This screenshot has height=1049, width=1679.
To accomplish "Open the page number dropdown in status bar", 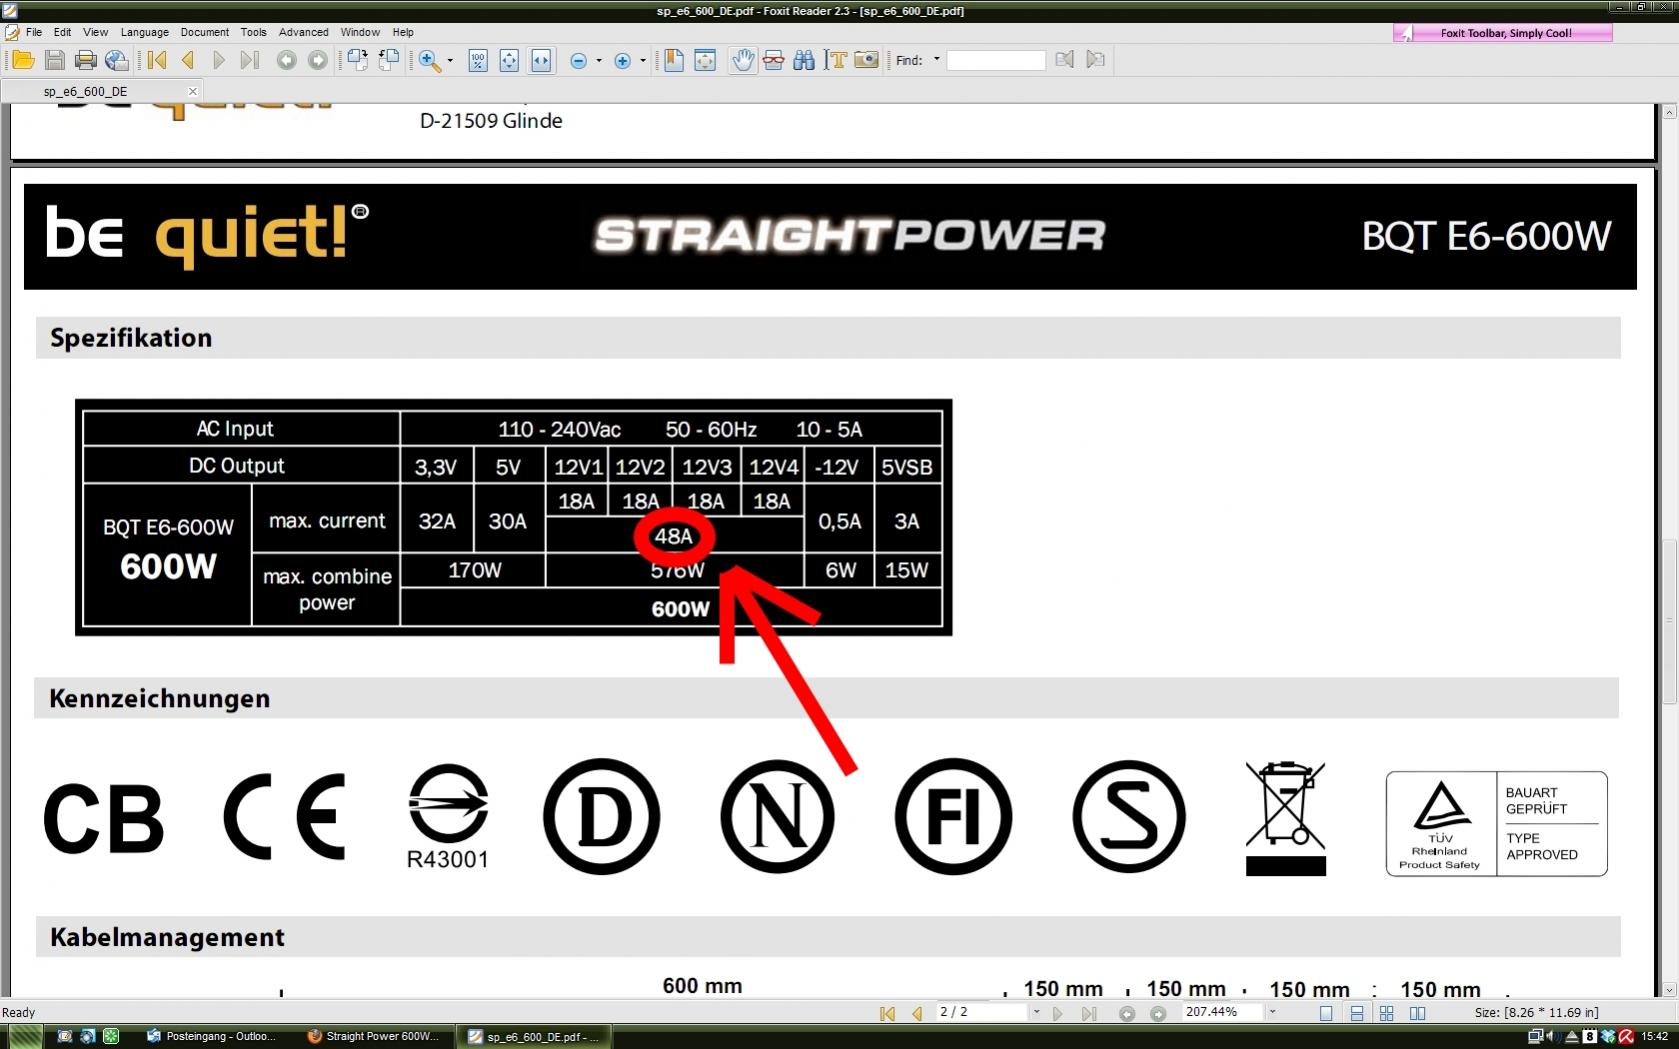I will click(x=1036, y=1012).
